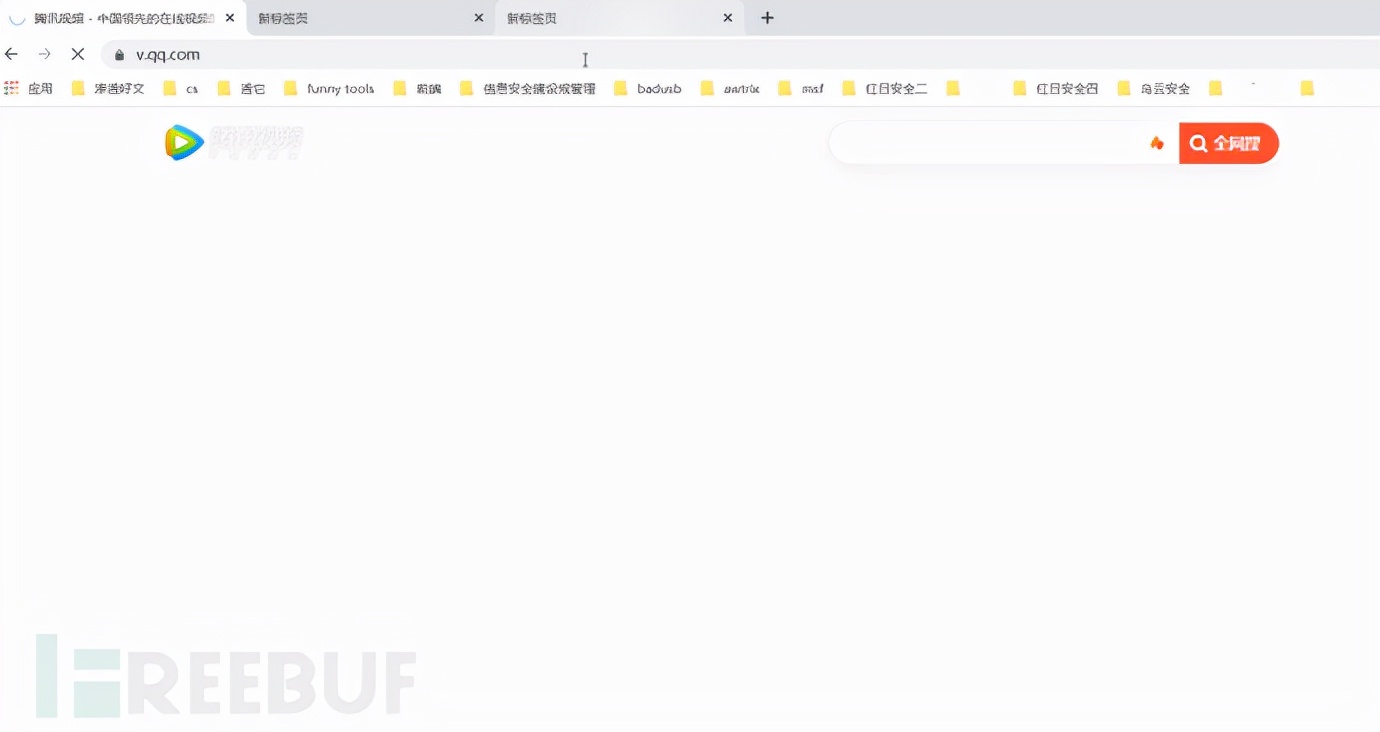Click the 全网搜 search button
The image size is (1380, 732).
pos(1228,143)
